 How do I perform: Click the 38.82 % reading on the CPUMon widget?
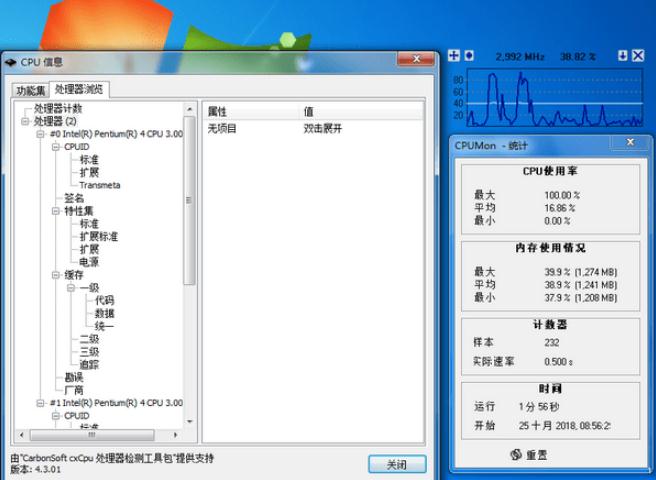(x=578, y=56)
